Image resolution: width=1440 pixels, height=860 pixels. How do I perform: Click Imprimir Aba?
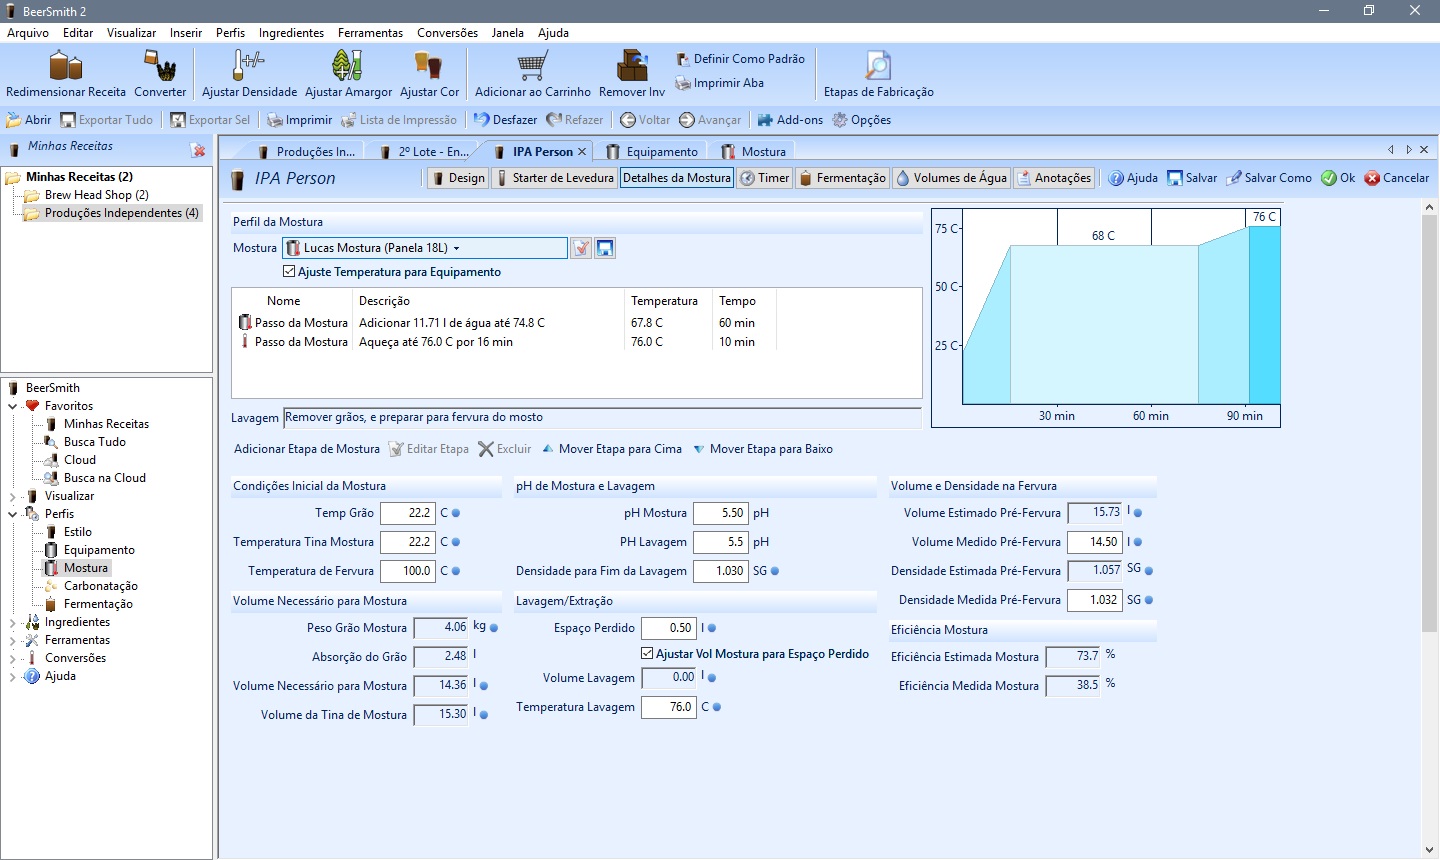point(719,83)
